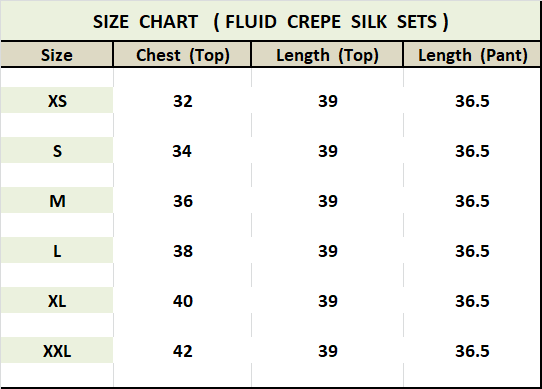
Task: Click chest value 40 for XL
Action: 183,301
